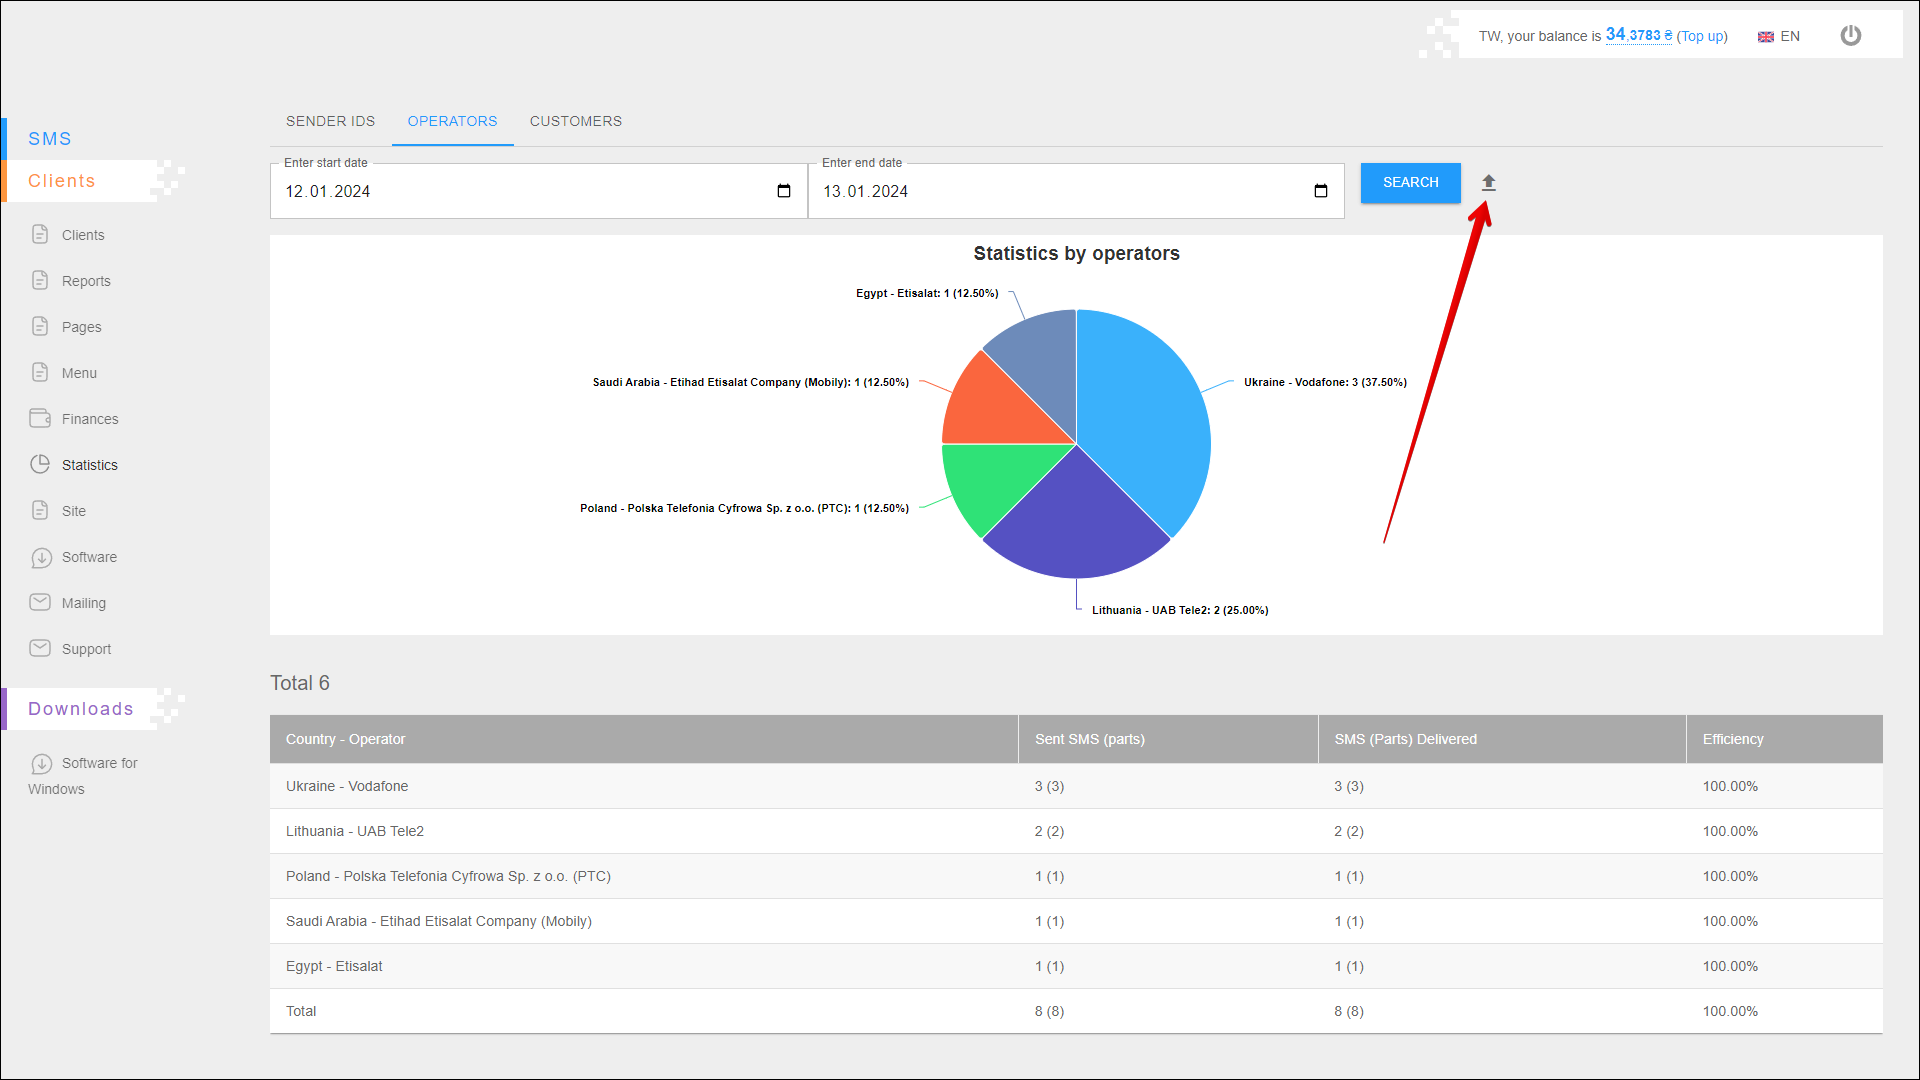
Task: Open Support envelope icon in sidebar
Action: click(x=40, y=648)
